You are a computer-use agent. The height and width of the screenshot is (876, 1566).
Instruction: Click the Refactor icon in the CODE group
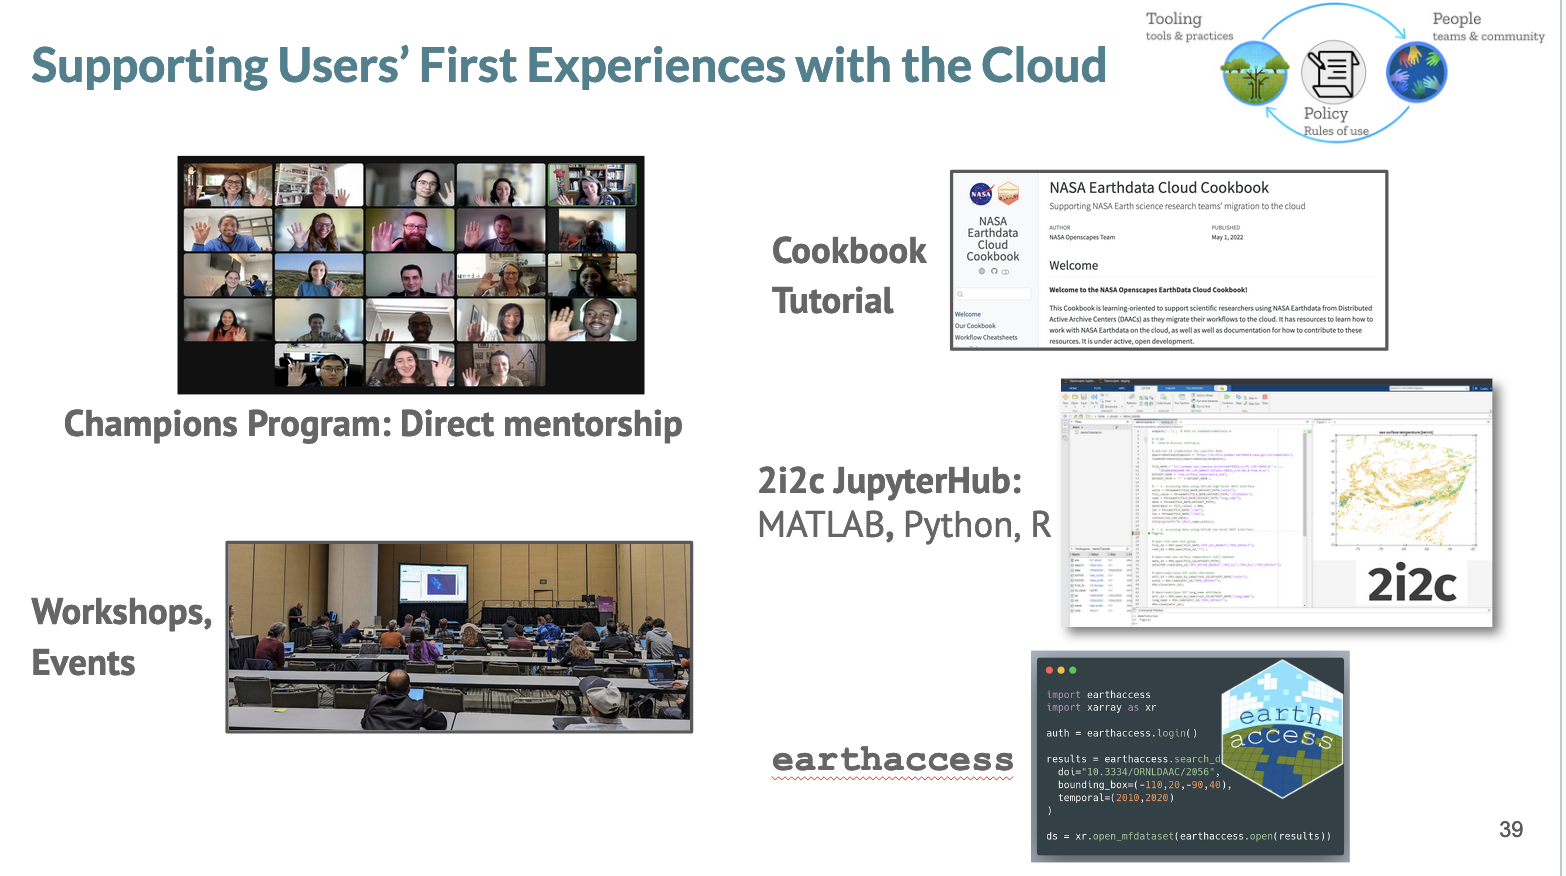1132,396
